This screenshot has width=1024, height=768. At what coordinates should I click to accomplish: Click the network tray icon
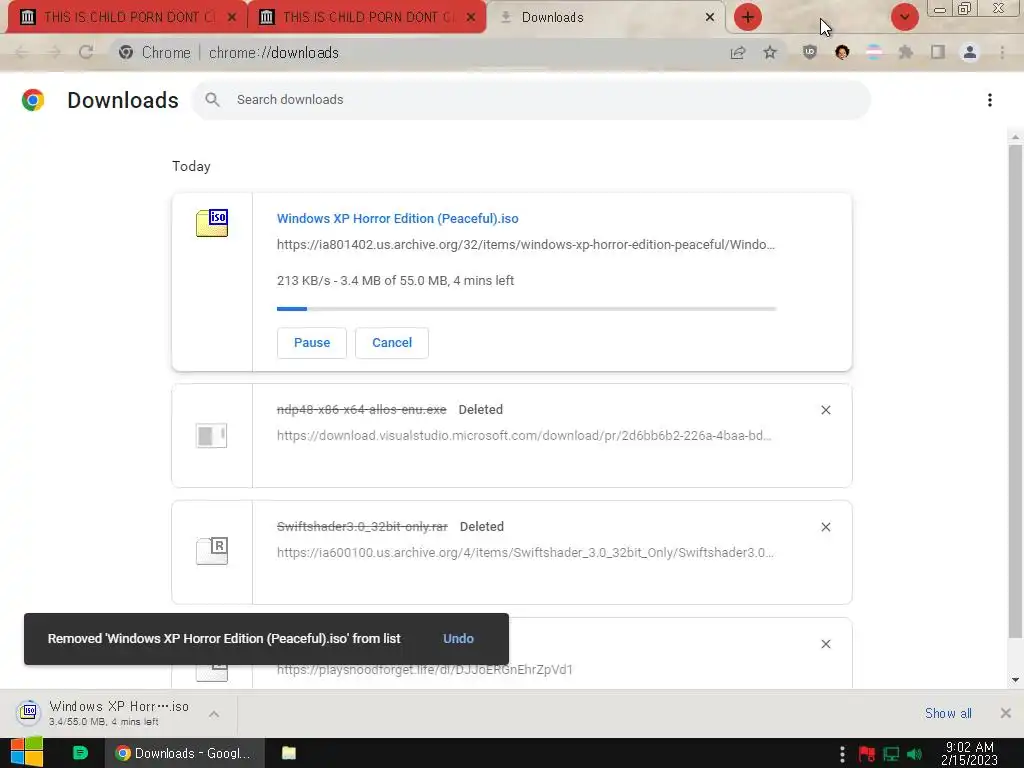tap(891, 754)
